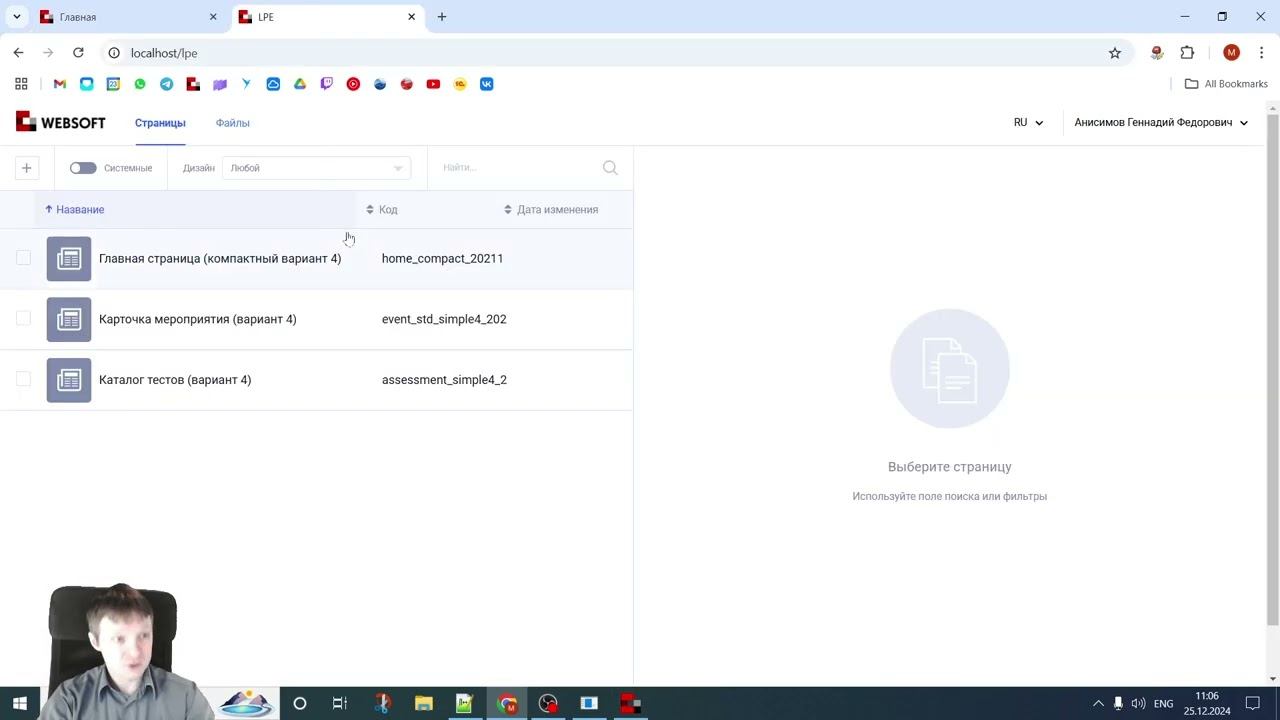The height and width of the screenshot is (720, 1280).
Task: Open the Chrome apps grid icon
Action: click(x=21, y=84)
